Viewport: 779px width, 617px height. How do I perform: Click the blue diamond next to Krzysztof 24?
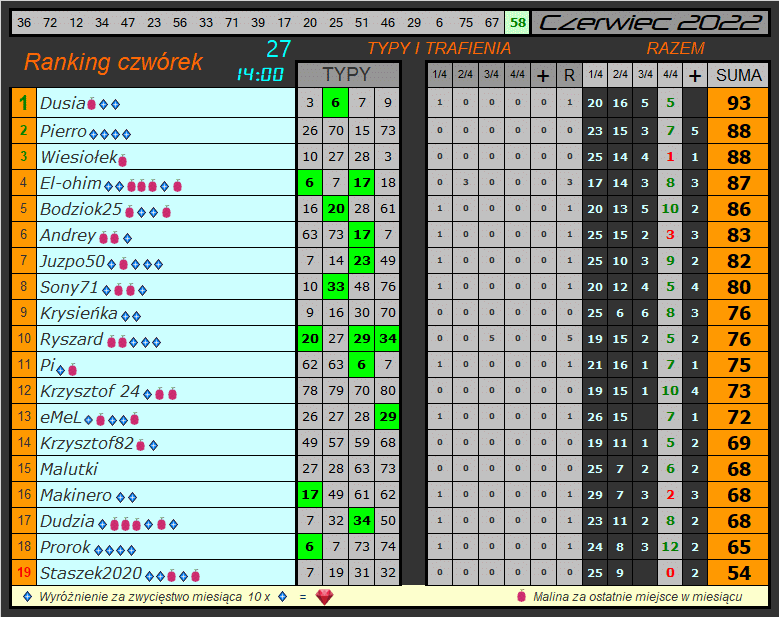pyautogui.click(x=148, y=394)
